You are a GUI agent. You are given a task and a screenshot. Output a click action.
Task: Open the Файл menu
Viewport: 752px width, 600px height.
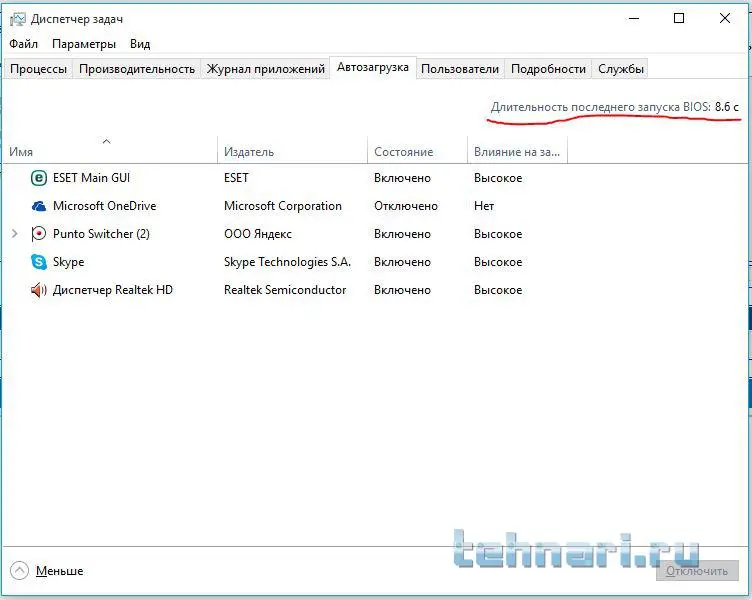pyautogui.click(x=24, y=44)
